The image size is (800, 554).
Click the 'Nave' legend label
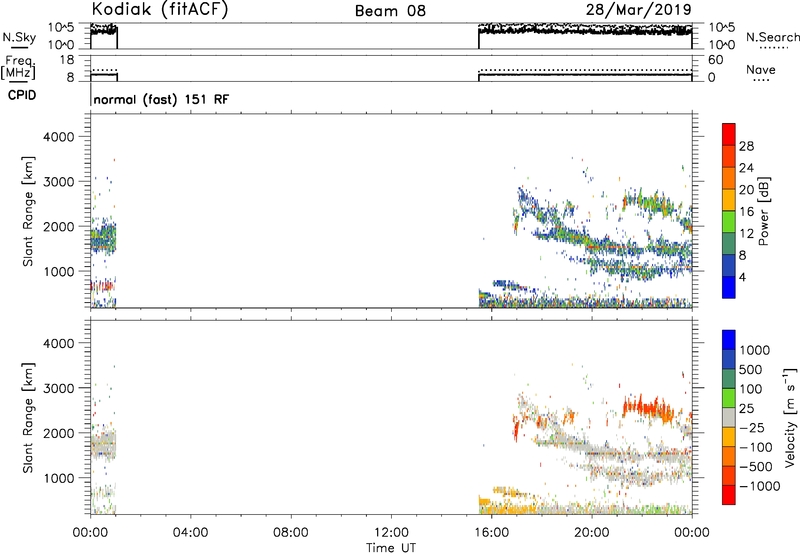[x=761, y=70]
